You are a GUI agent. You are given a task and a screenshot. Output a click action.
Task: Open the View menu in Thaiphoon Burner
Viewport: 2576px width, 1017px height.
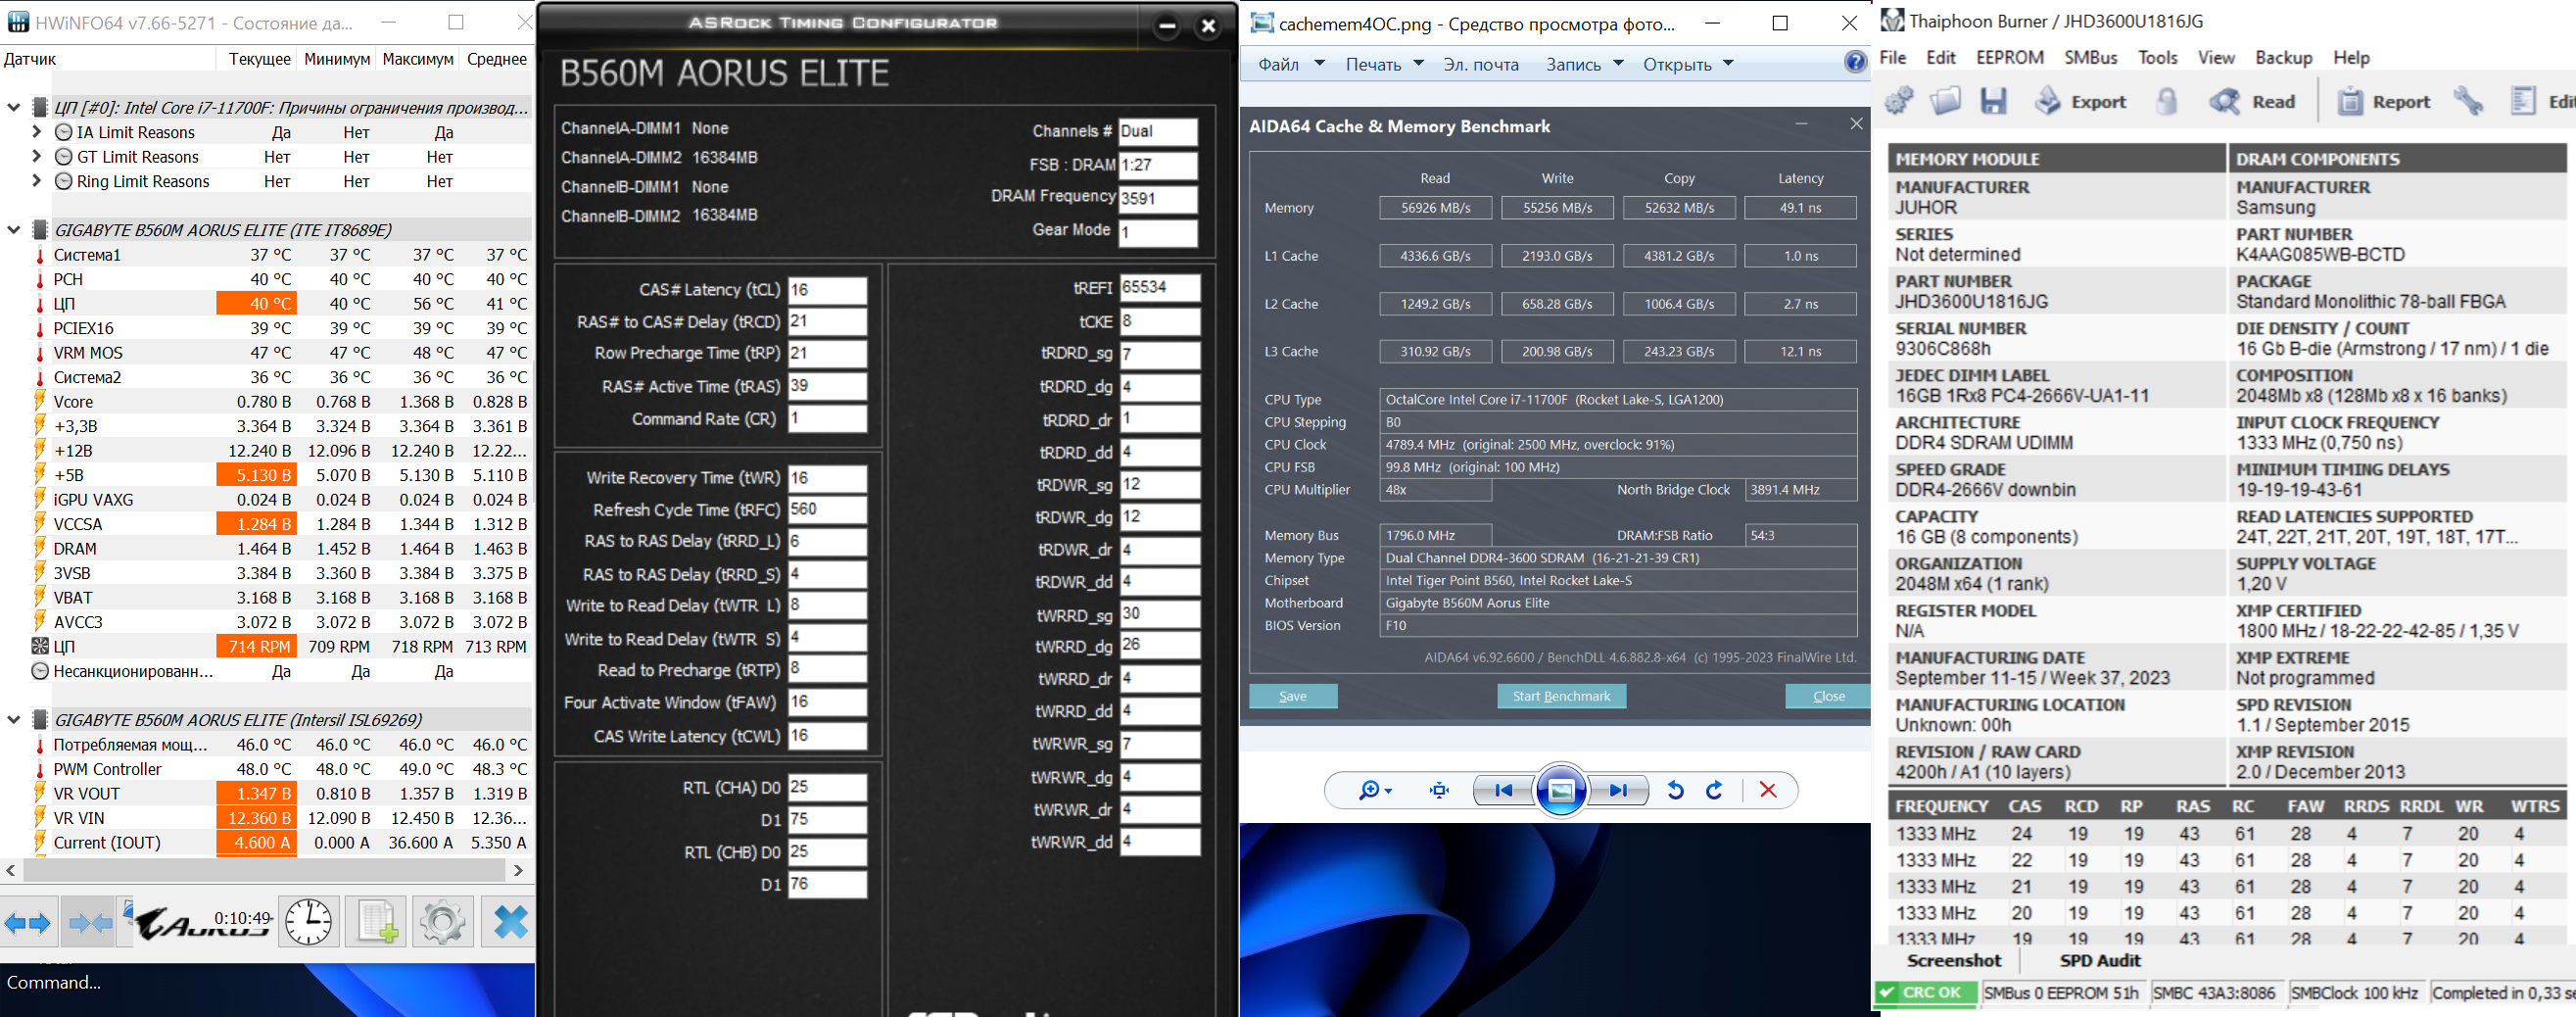coord(2216,58)
